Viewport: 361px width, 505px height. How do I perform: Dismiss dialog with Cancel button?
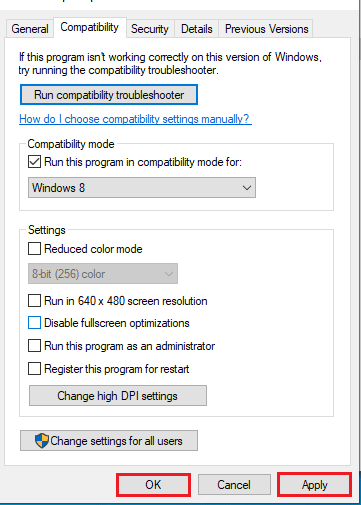point(234,485)
